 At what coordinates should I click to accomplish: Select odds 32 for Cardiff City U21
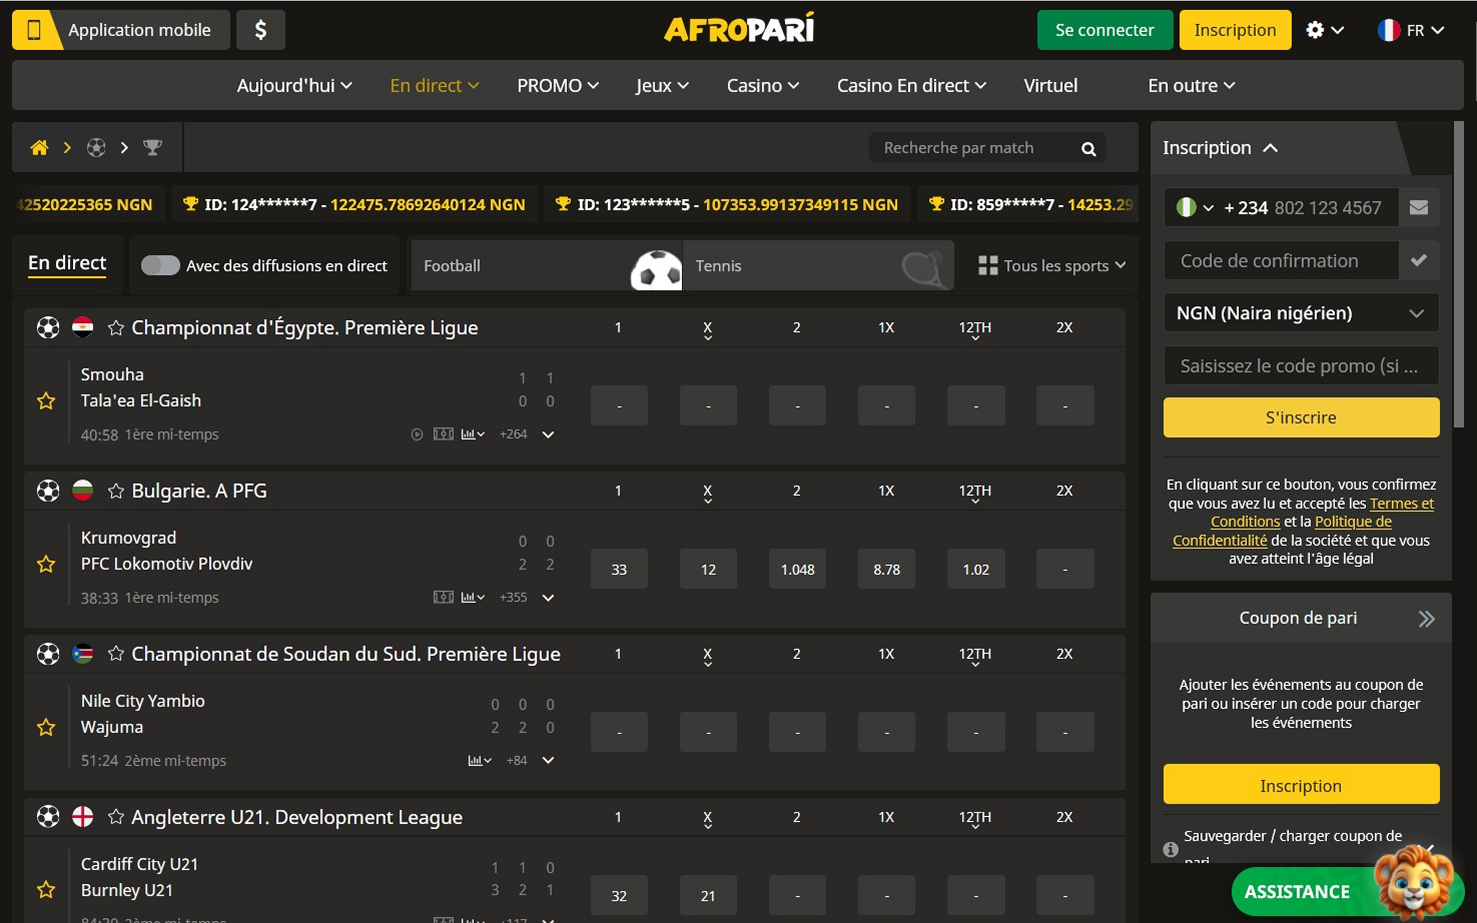(619, 895)
